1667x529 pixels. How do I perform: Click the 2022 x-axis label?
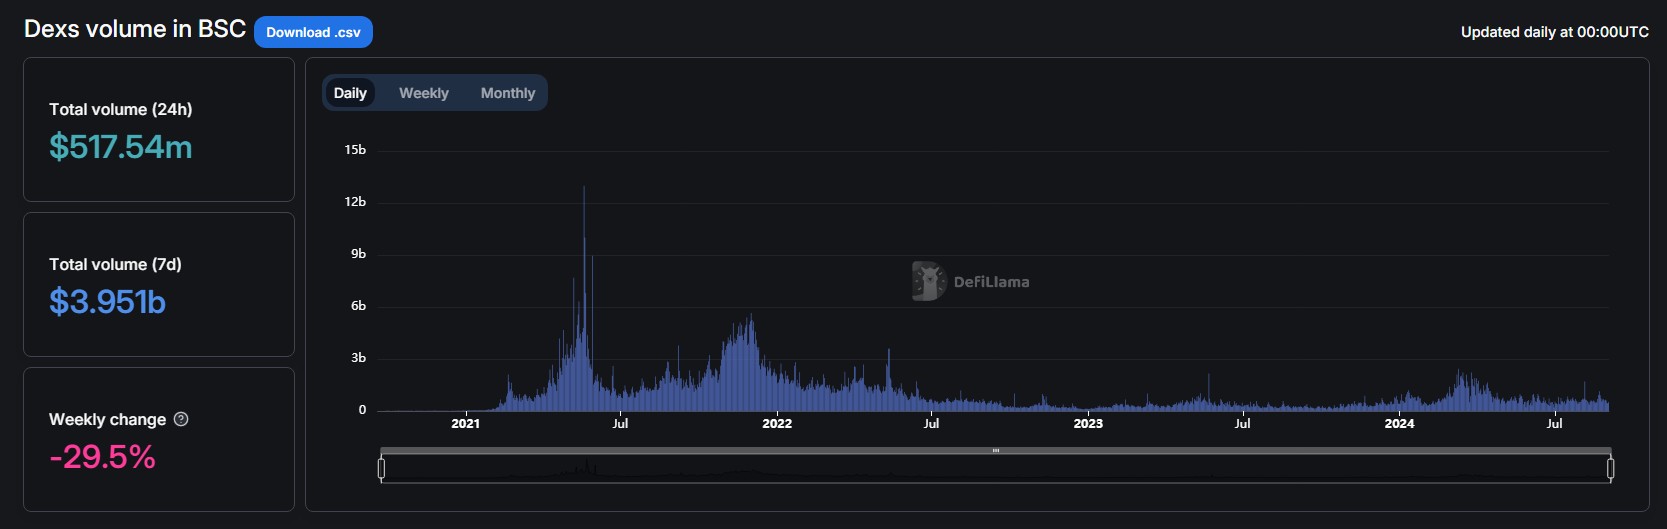(777, 424)
